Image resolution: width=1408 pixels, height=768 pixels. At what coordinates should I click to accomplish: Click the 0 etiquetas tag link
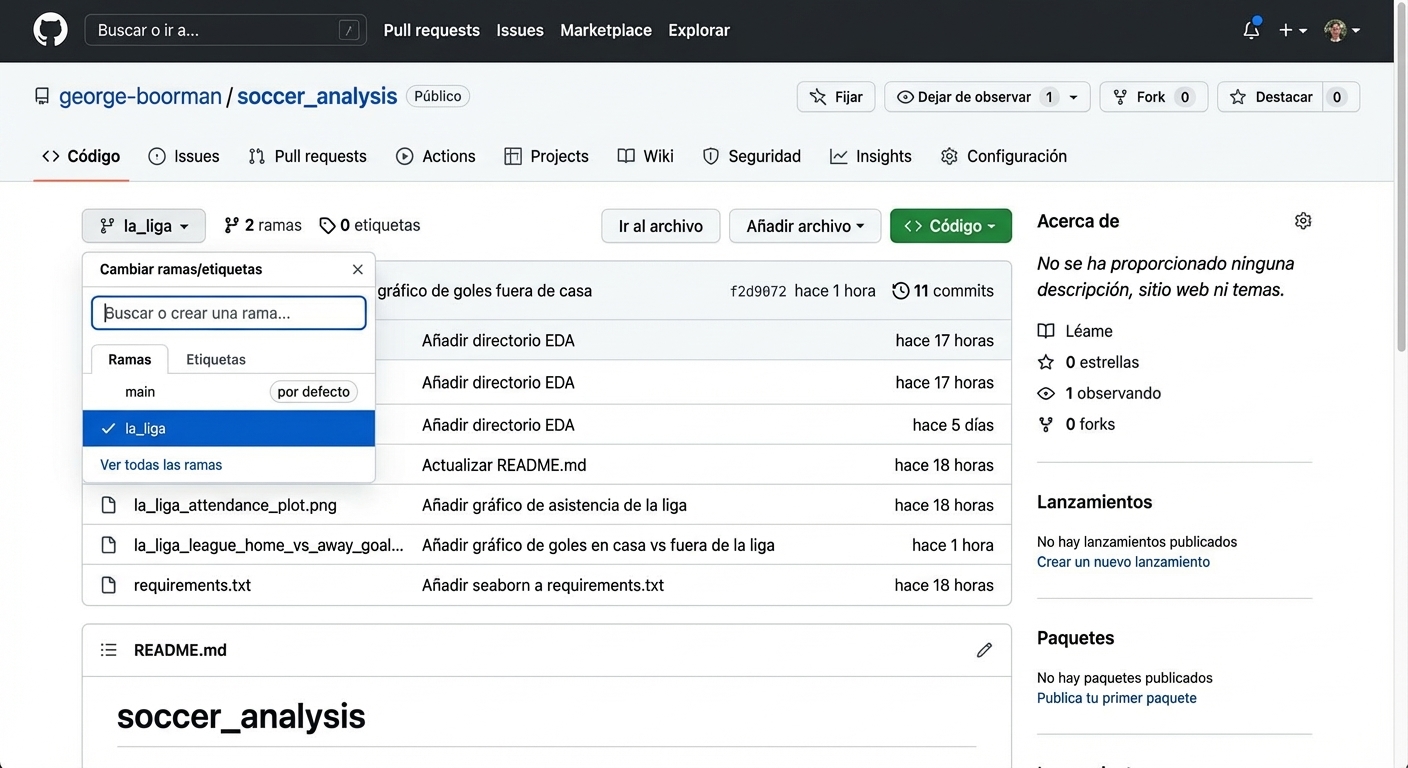370,226
